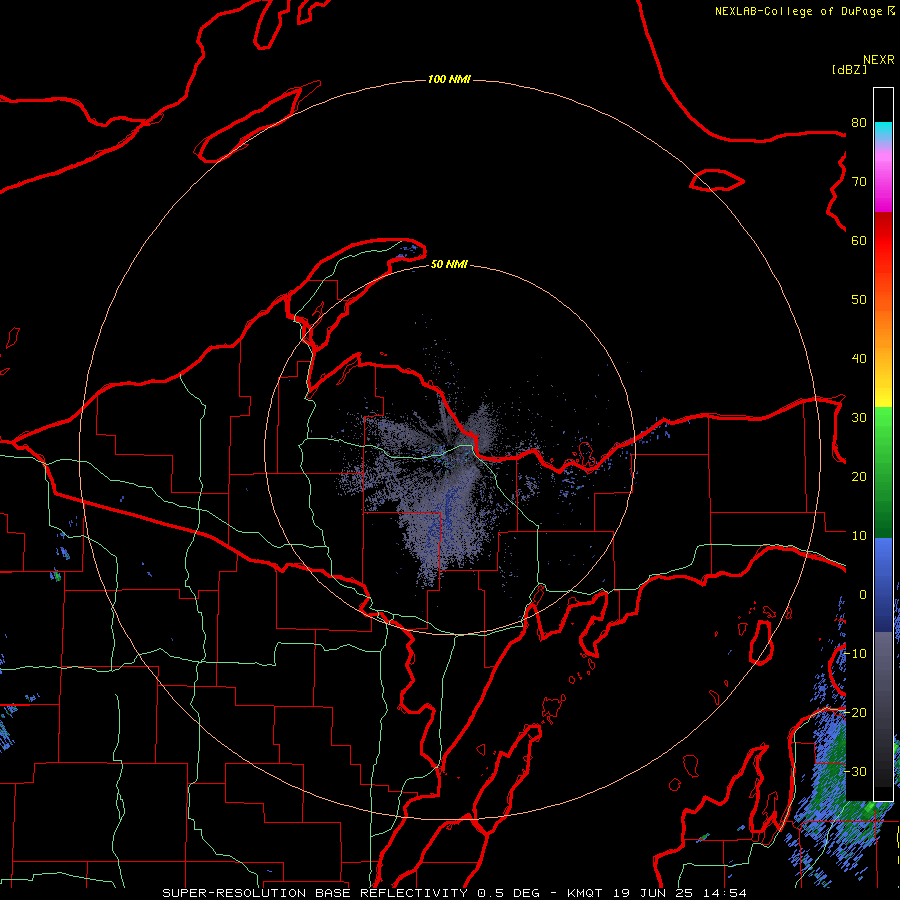Click the '100 NMI' range ring label
900x900 pixels.
449,79
